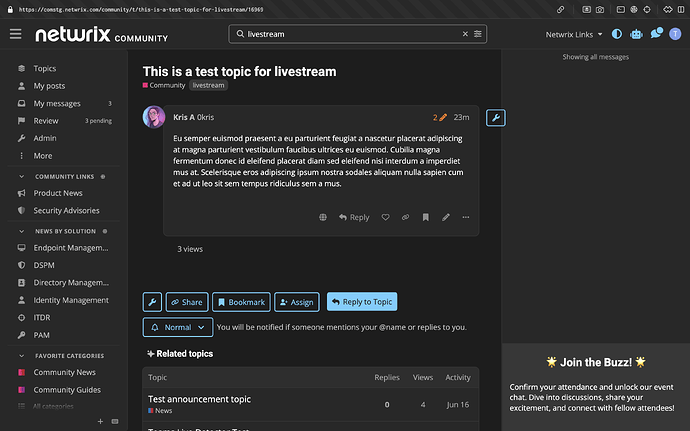
Task: Open the AI bot robot icon
Action: (x=636, y=34)
